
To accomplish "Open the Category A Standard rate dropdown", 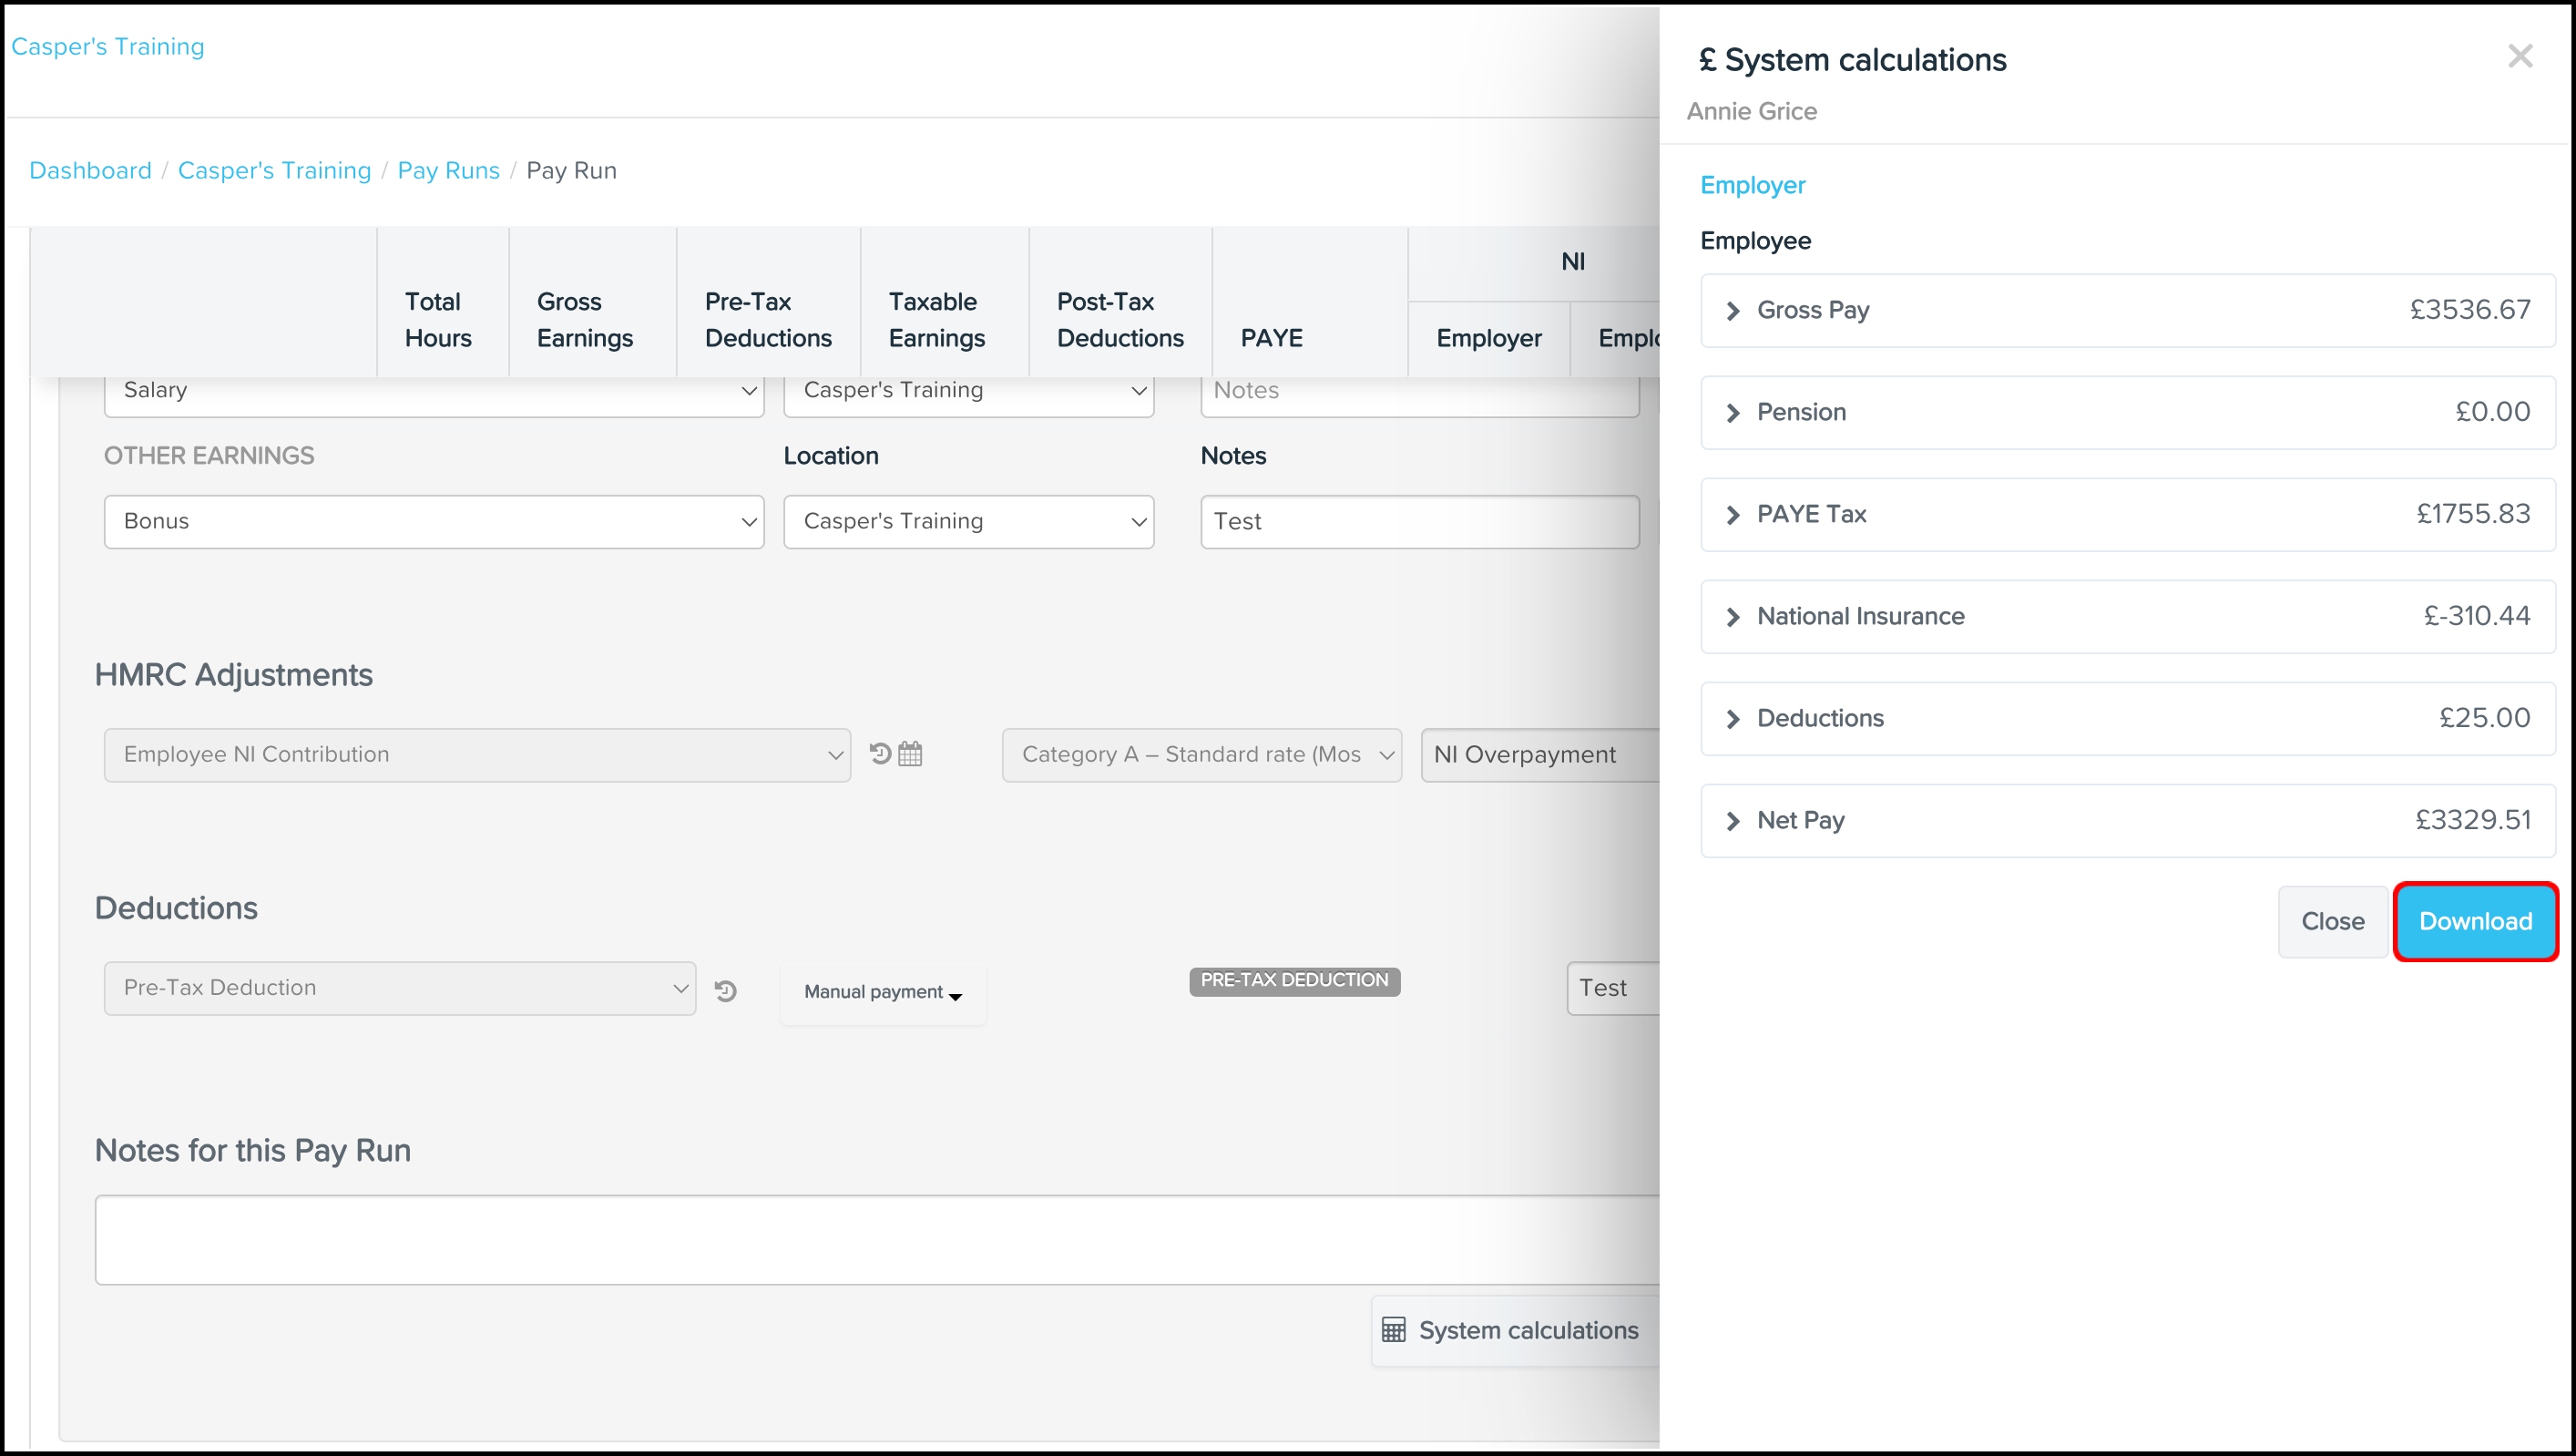I will point(1201,754).
